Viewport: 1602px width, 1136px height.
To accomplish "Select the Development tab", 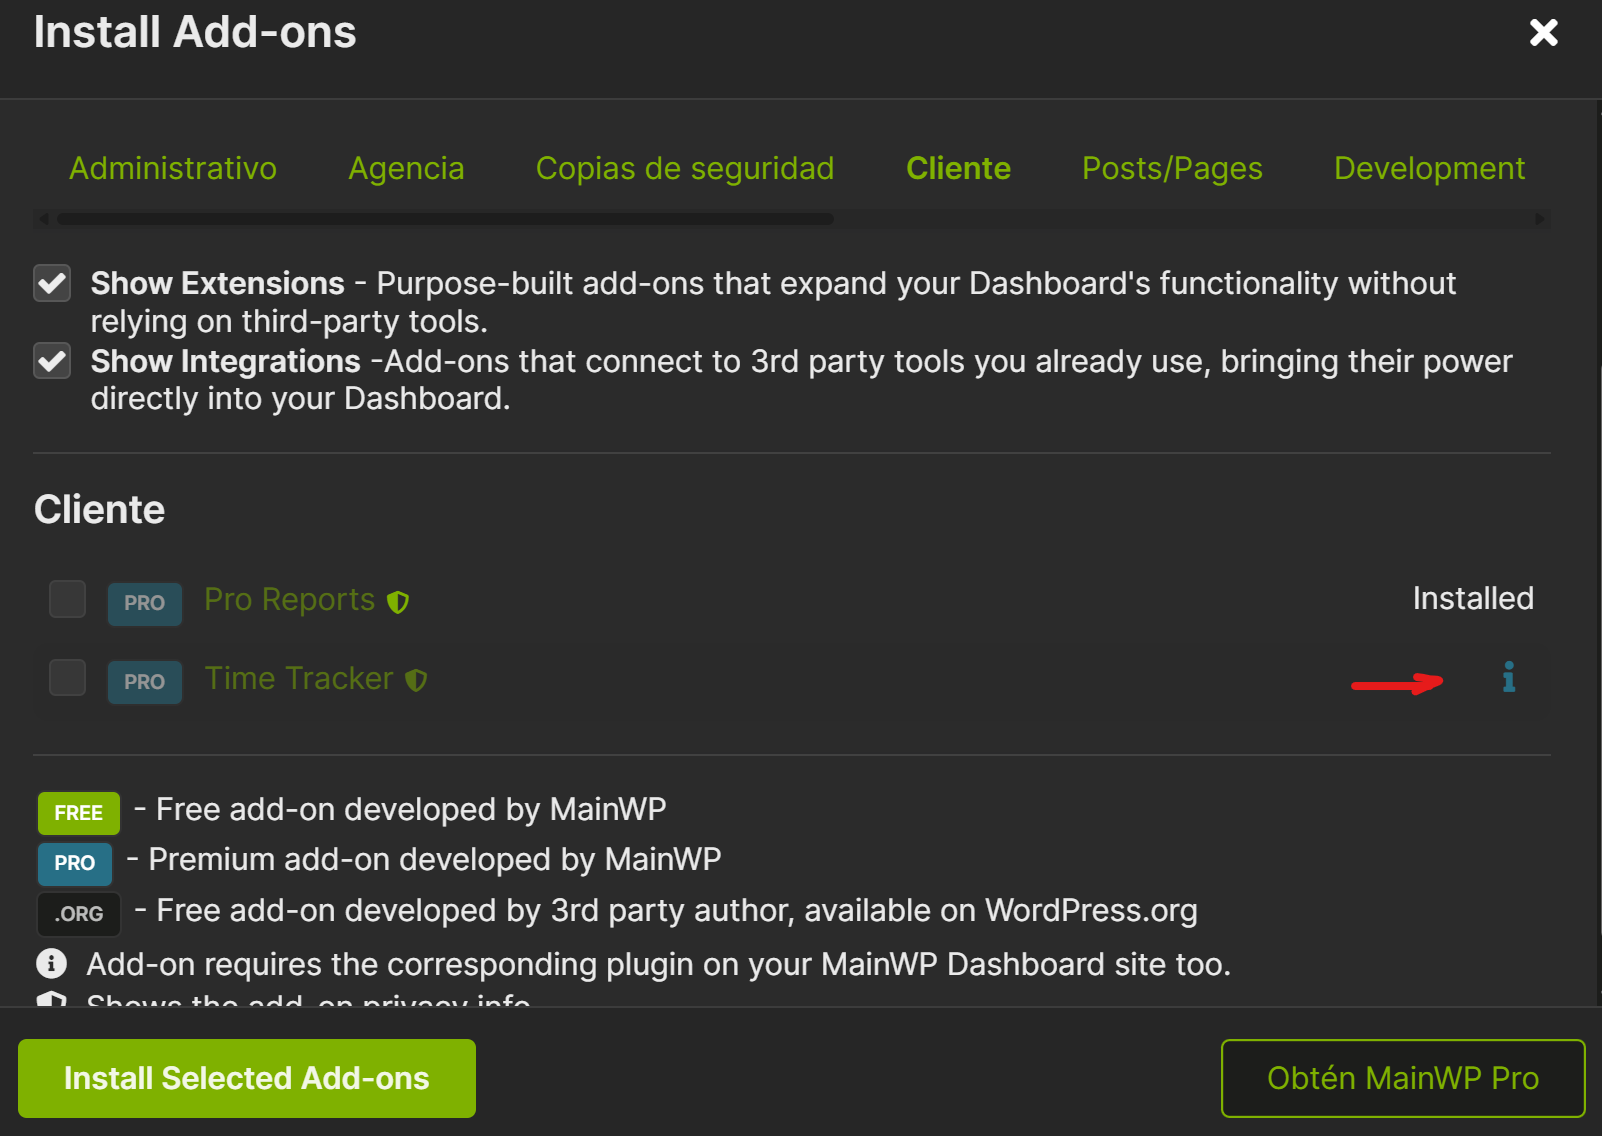I will point(1429,168).
